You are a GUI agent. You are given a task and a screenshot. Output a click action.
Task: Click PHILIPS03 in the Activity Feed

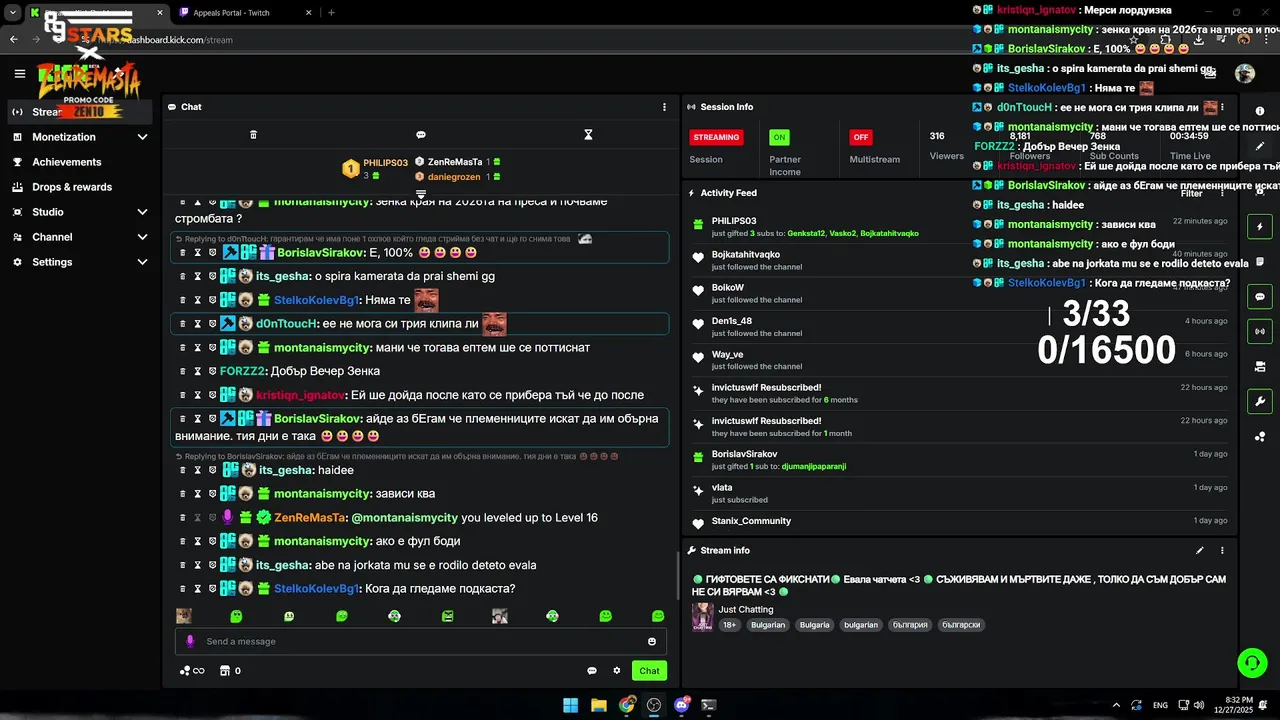(x=734, y=221)
